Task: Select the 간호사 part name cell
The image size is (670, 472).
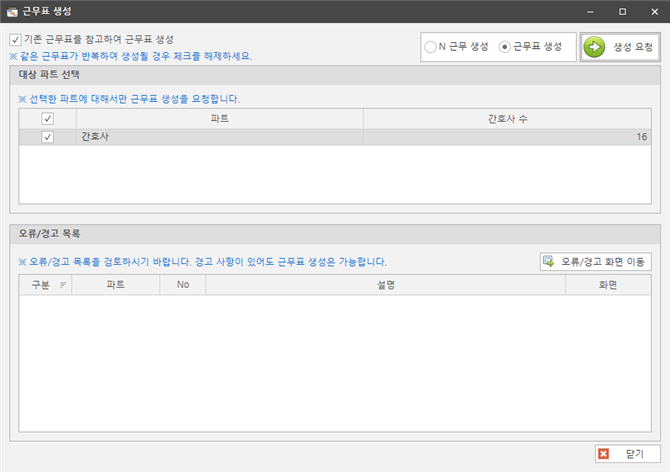Action: [220, 138]
